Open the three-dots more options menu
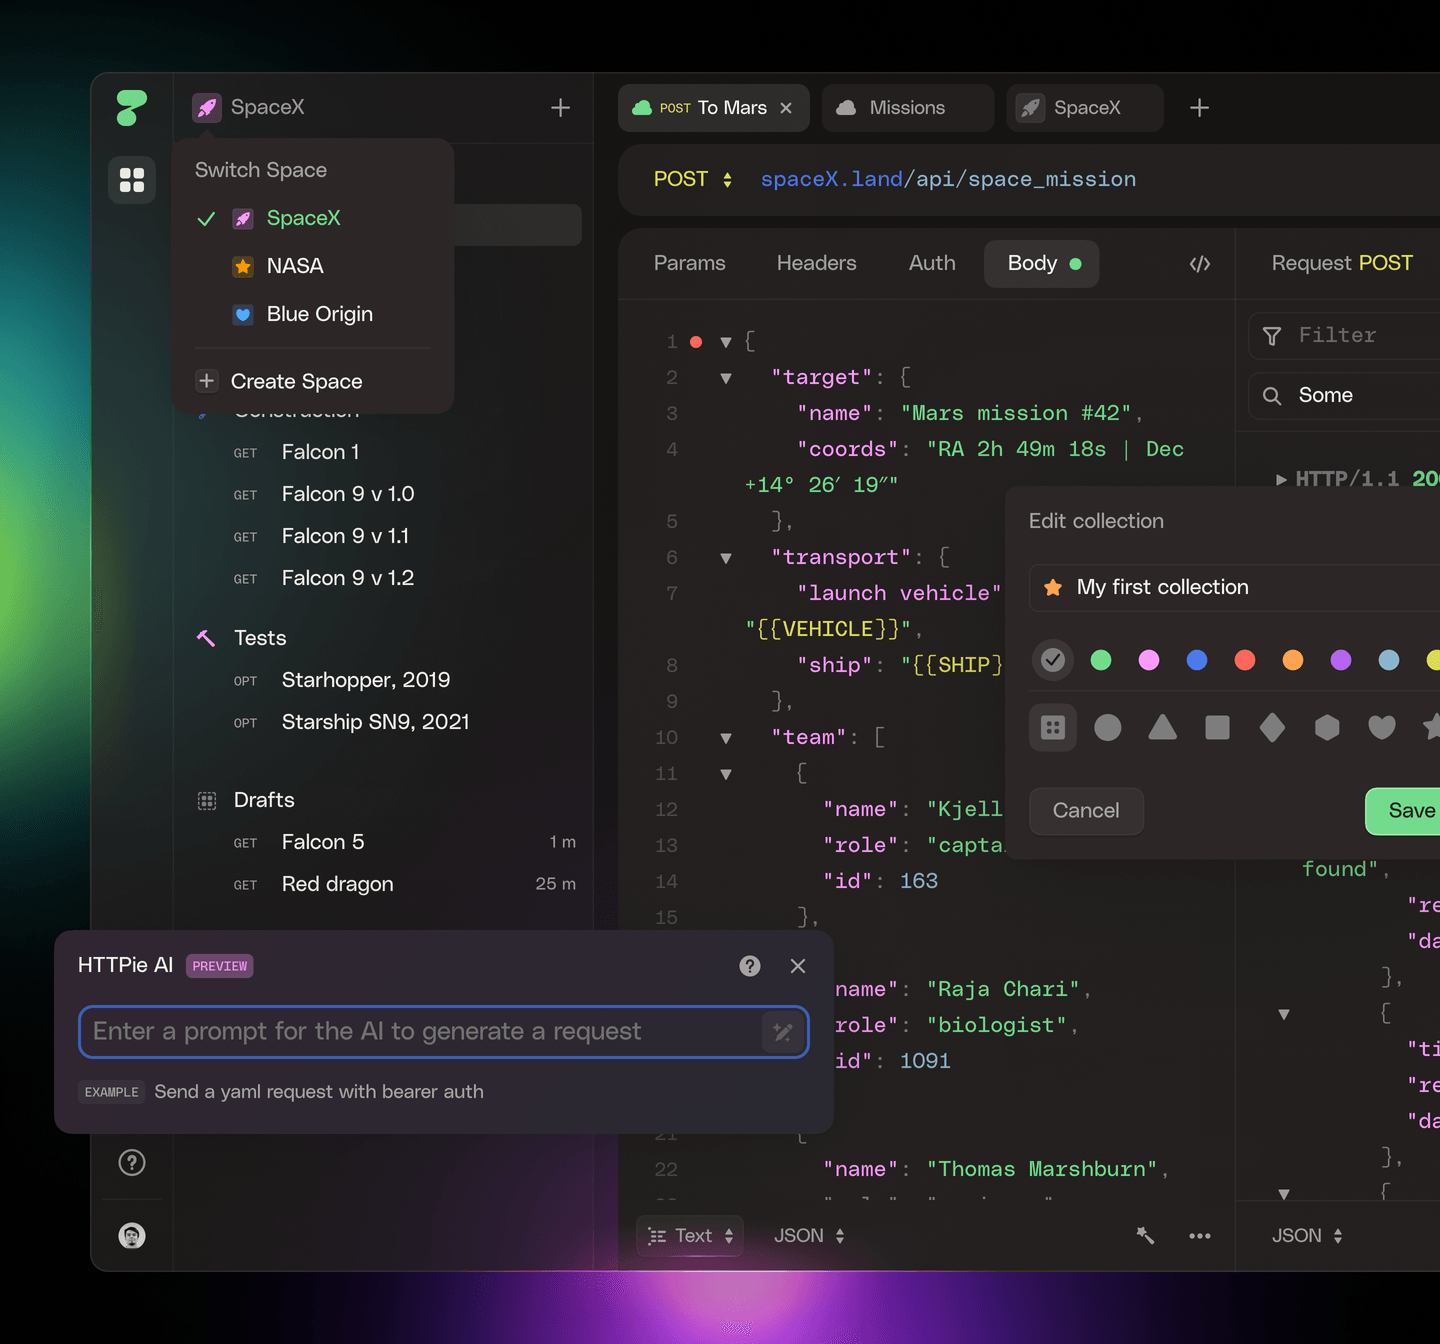This screenshot has height=1344, width=1440. point(1200,1236)
